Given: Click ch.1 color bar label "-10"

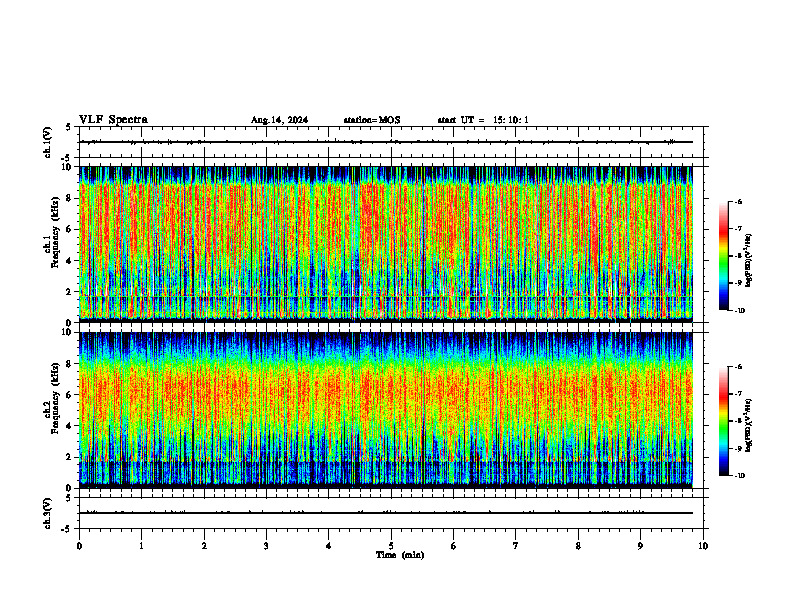Looking at the screenshot, I should pyautogui.click(x=739, y=311).
